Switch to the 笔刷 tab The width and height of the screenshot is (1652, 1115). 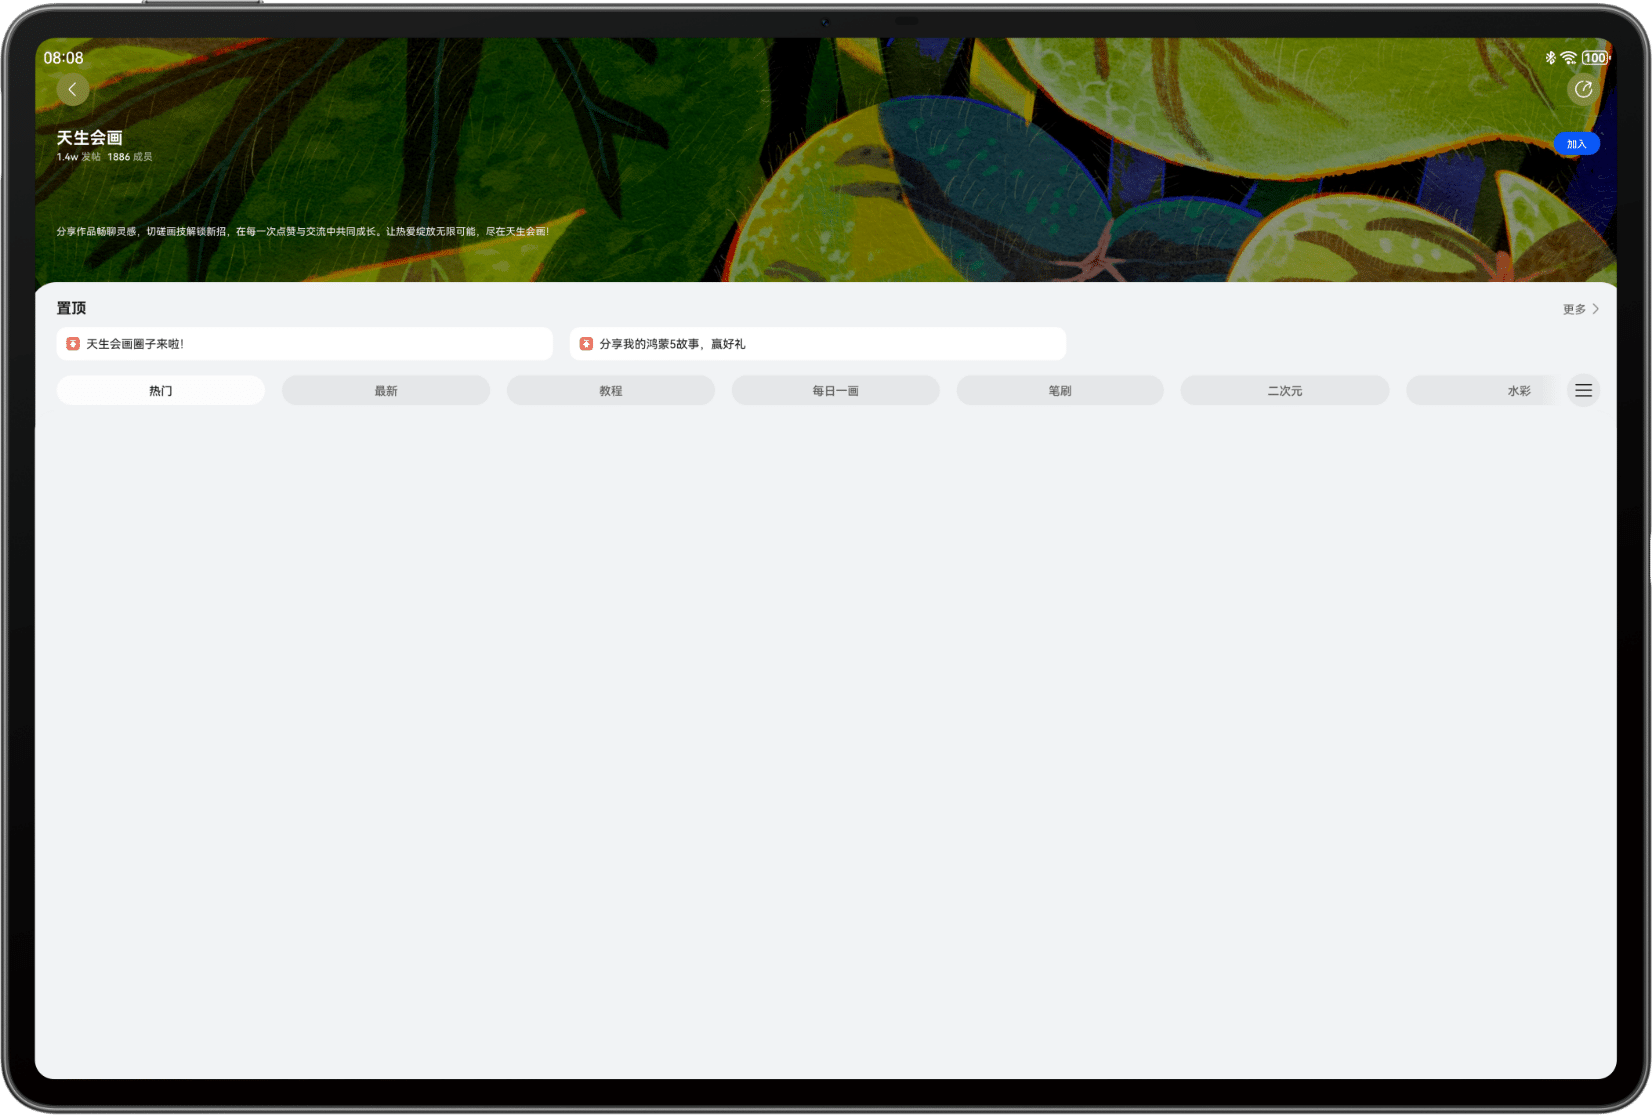[x=1060, y=390]
